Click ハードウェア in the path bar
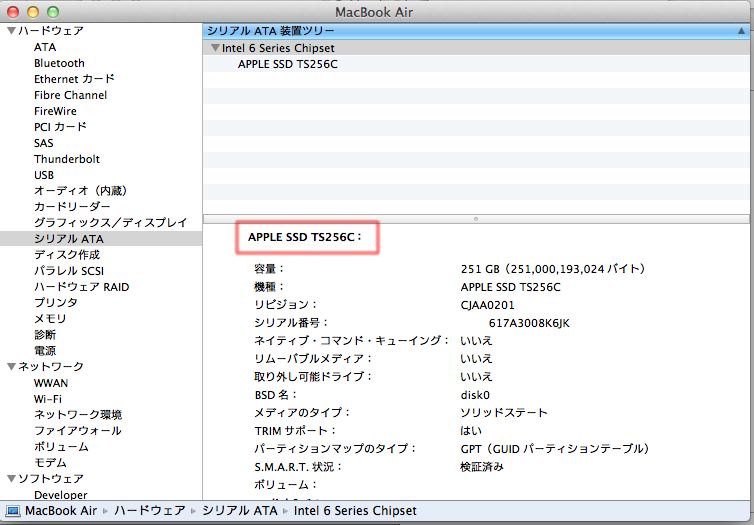Viewport: 754px width, 525px height. pyautogui.click(x=150, y=511)
